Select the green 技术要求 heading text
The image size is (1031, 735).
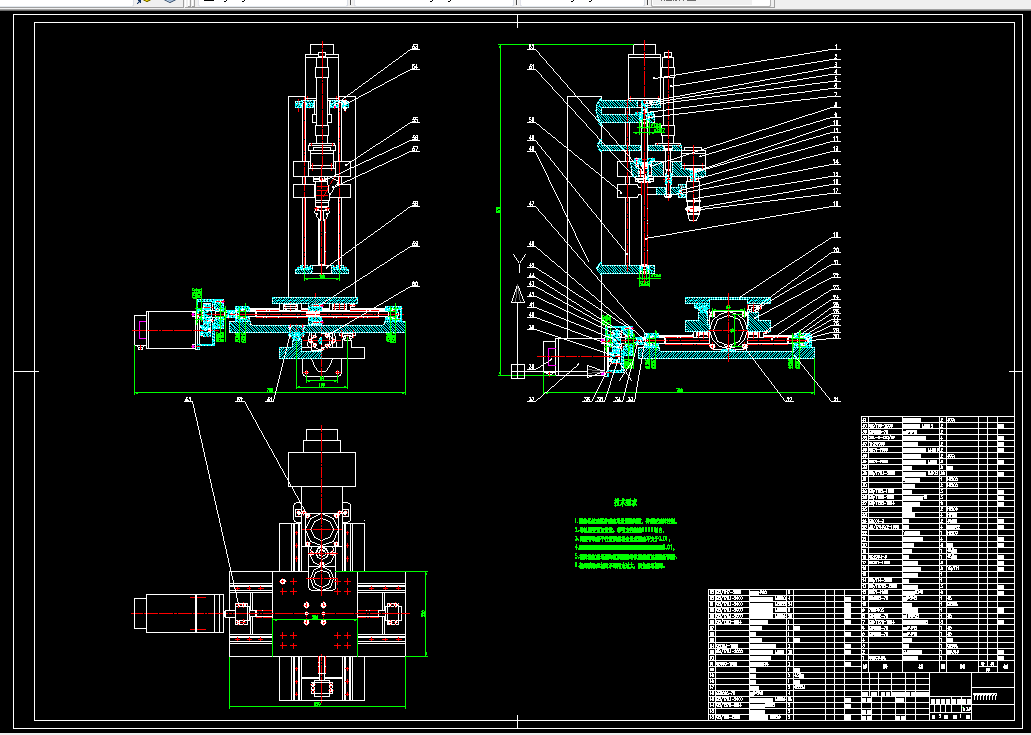pyautogui.click(x=625, y=502)
